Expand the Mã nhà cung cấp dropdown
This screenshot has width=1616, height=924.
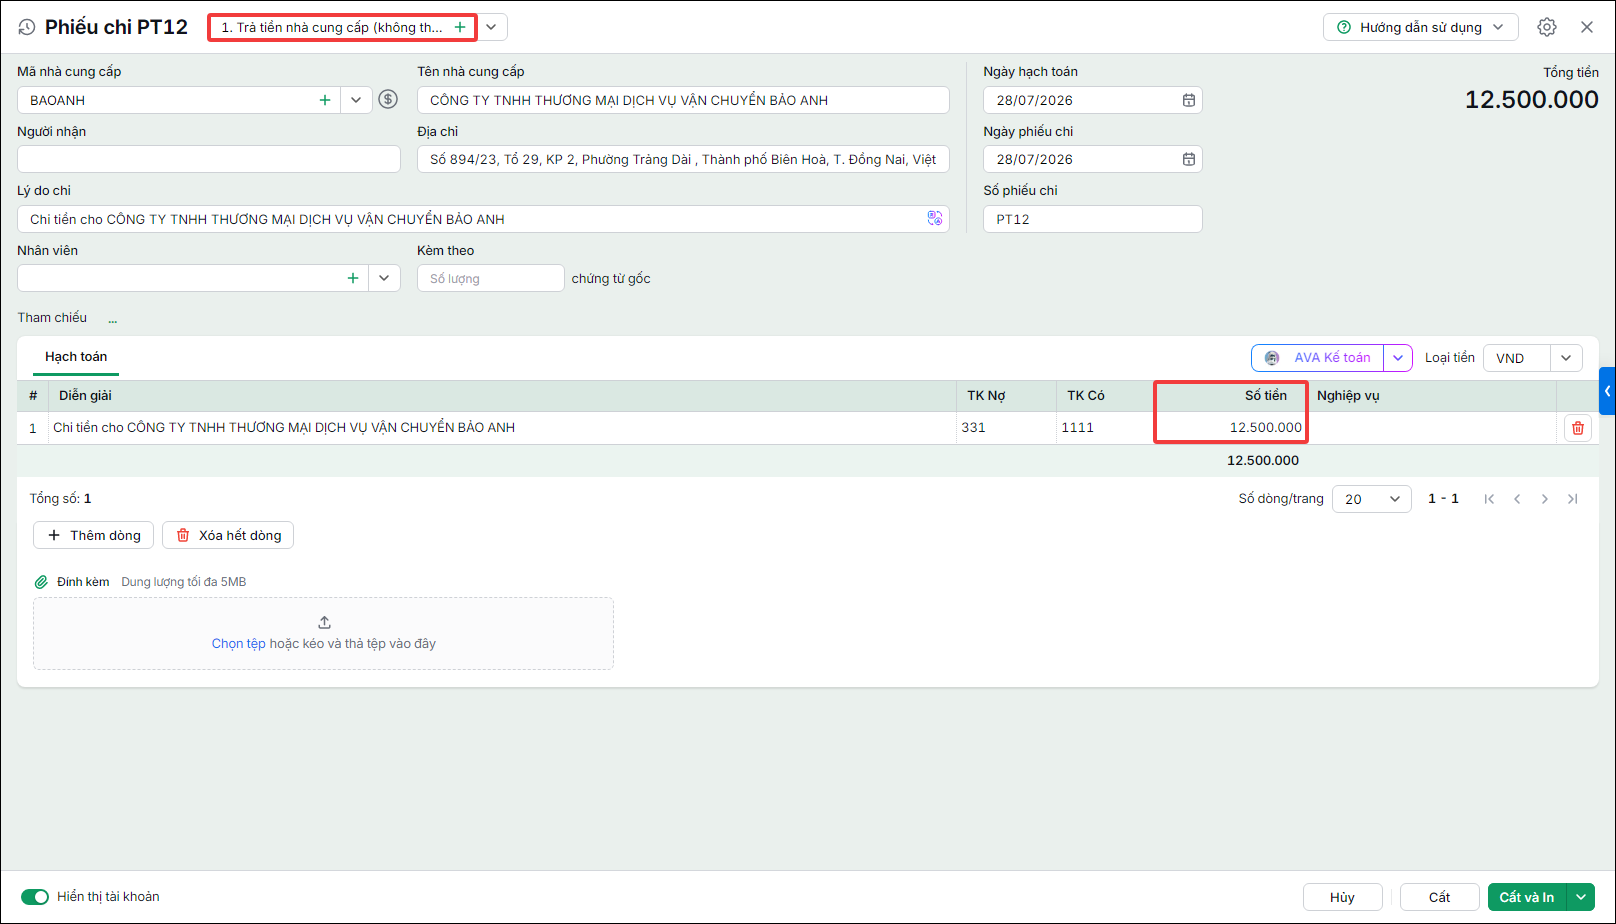pyautogui.click(x=356, y=100)
